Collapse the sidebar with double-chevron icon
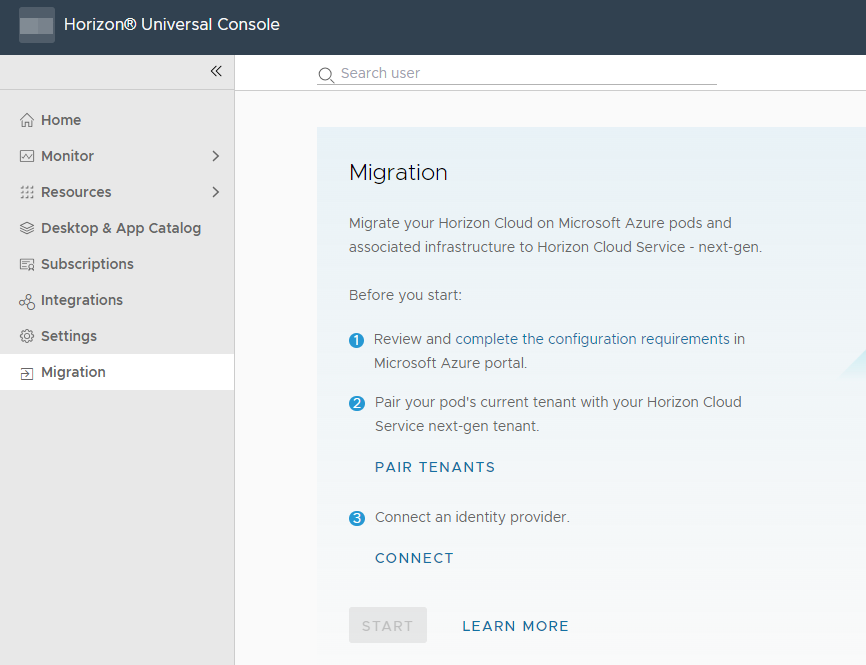 (x=216, y=71)
